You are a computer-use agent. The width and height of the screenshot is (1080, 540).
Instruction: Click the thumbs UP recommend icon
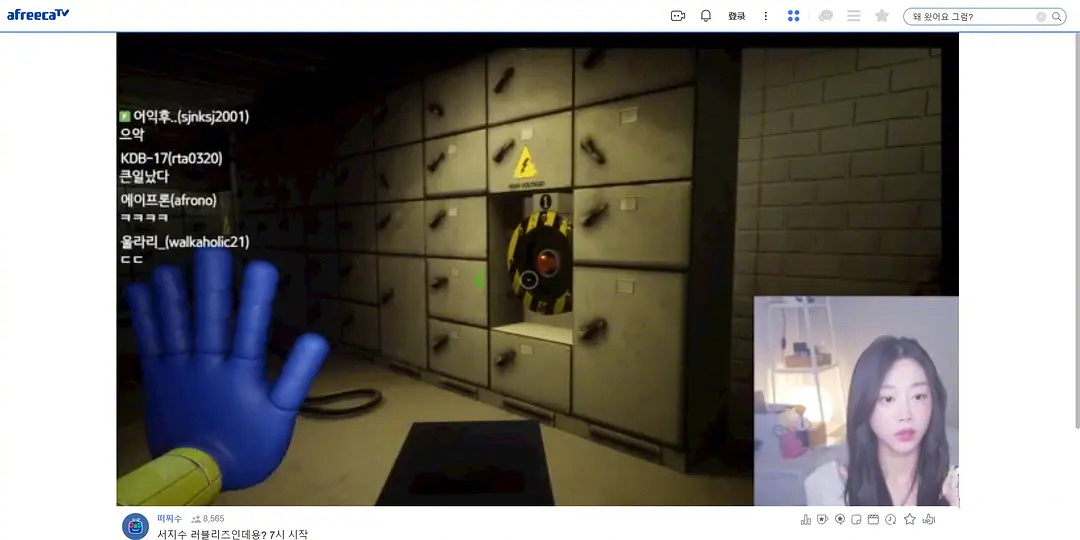click(928, 519)
